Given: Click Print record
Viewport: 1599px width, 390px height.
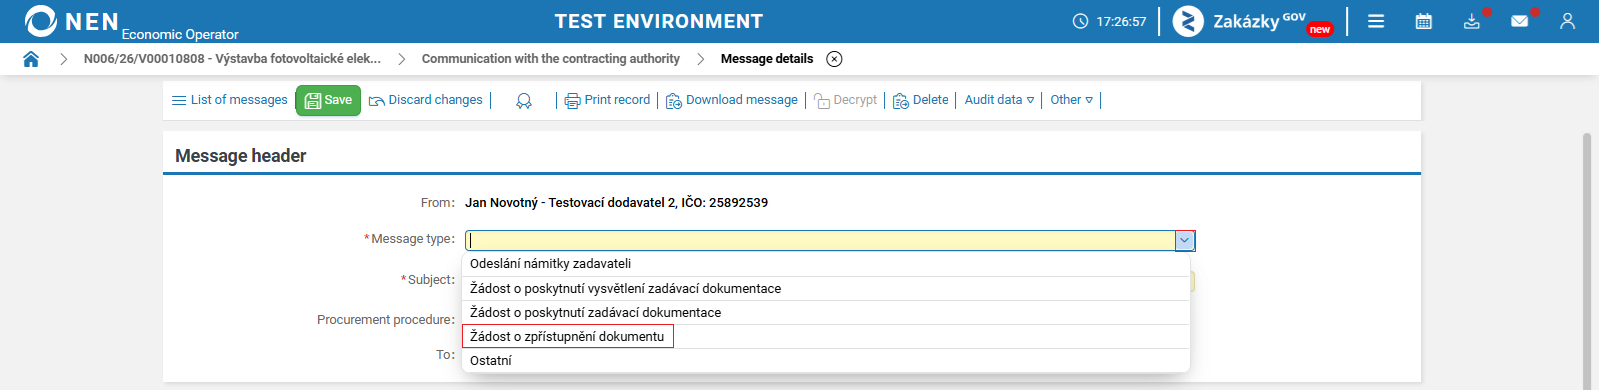Looking at the screenshot, I should pos(607,100).
